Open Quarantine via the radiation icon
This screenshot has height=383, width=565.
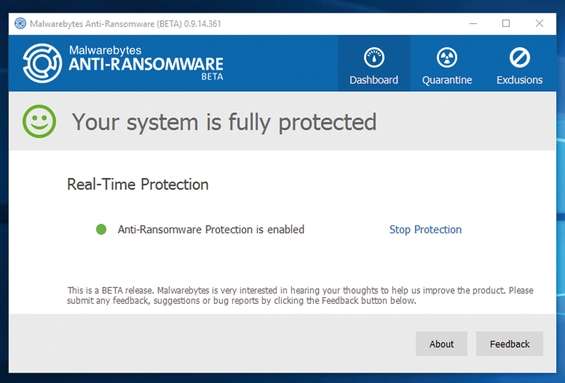[447, 58]
